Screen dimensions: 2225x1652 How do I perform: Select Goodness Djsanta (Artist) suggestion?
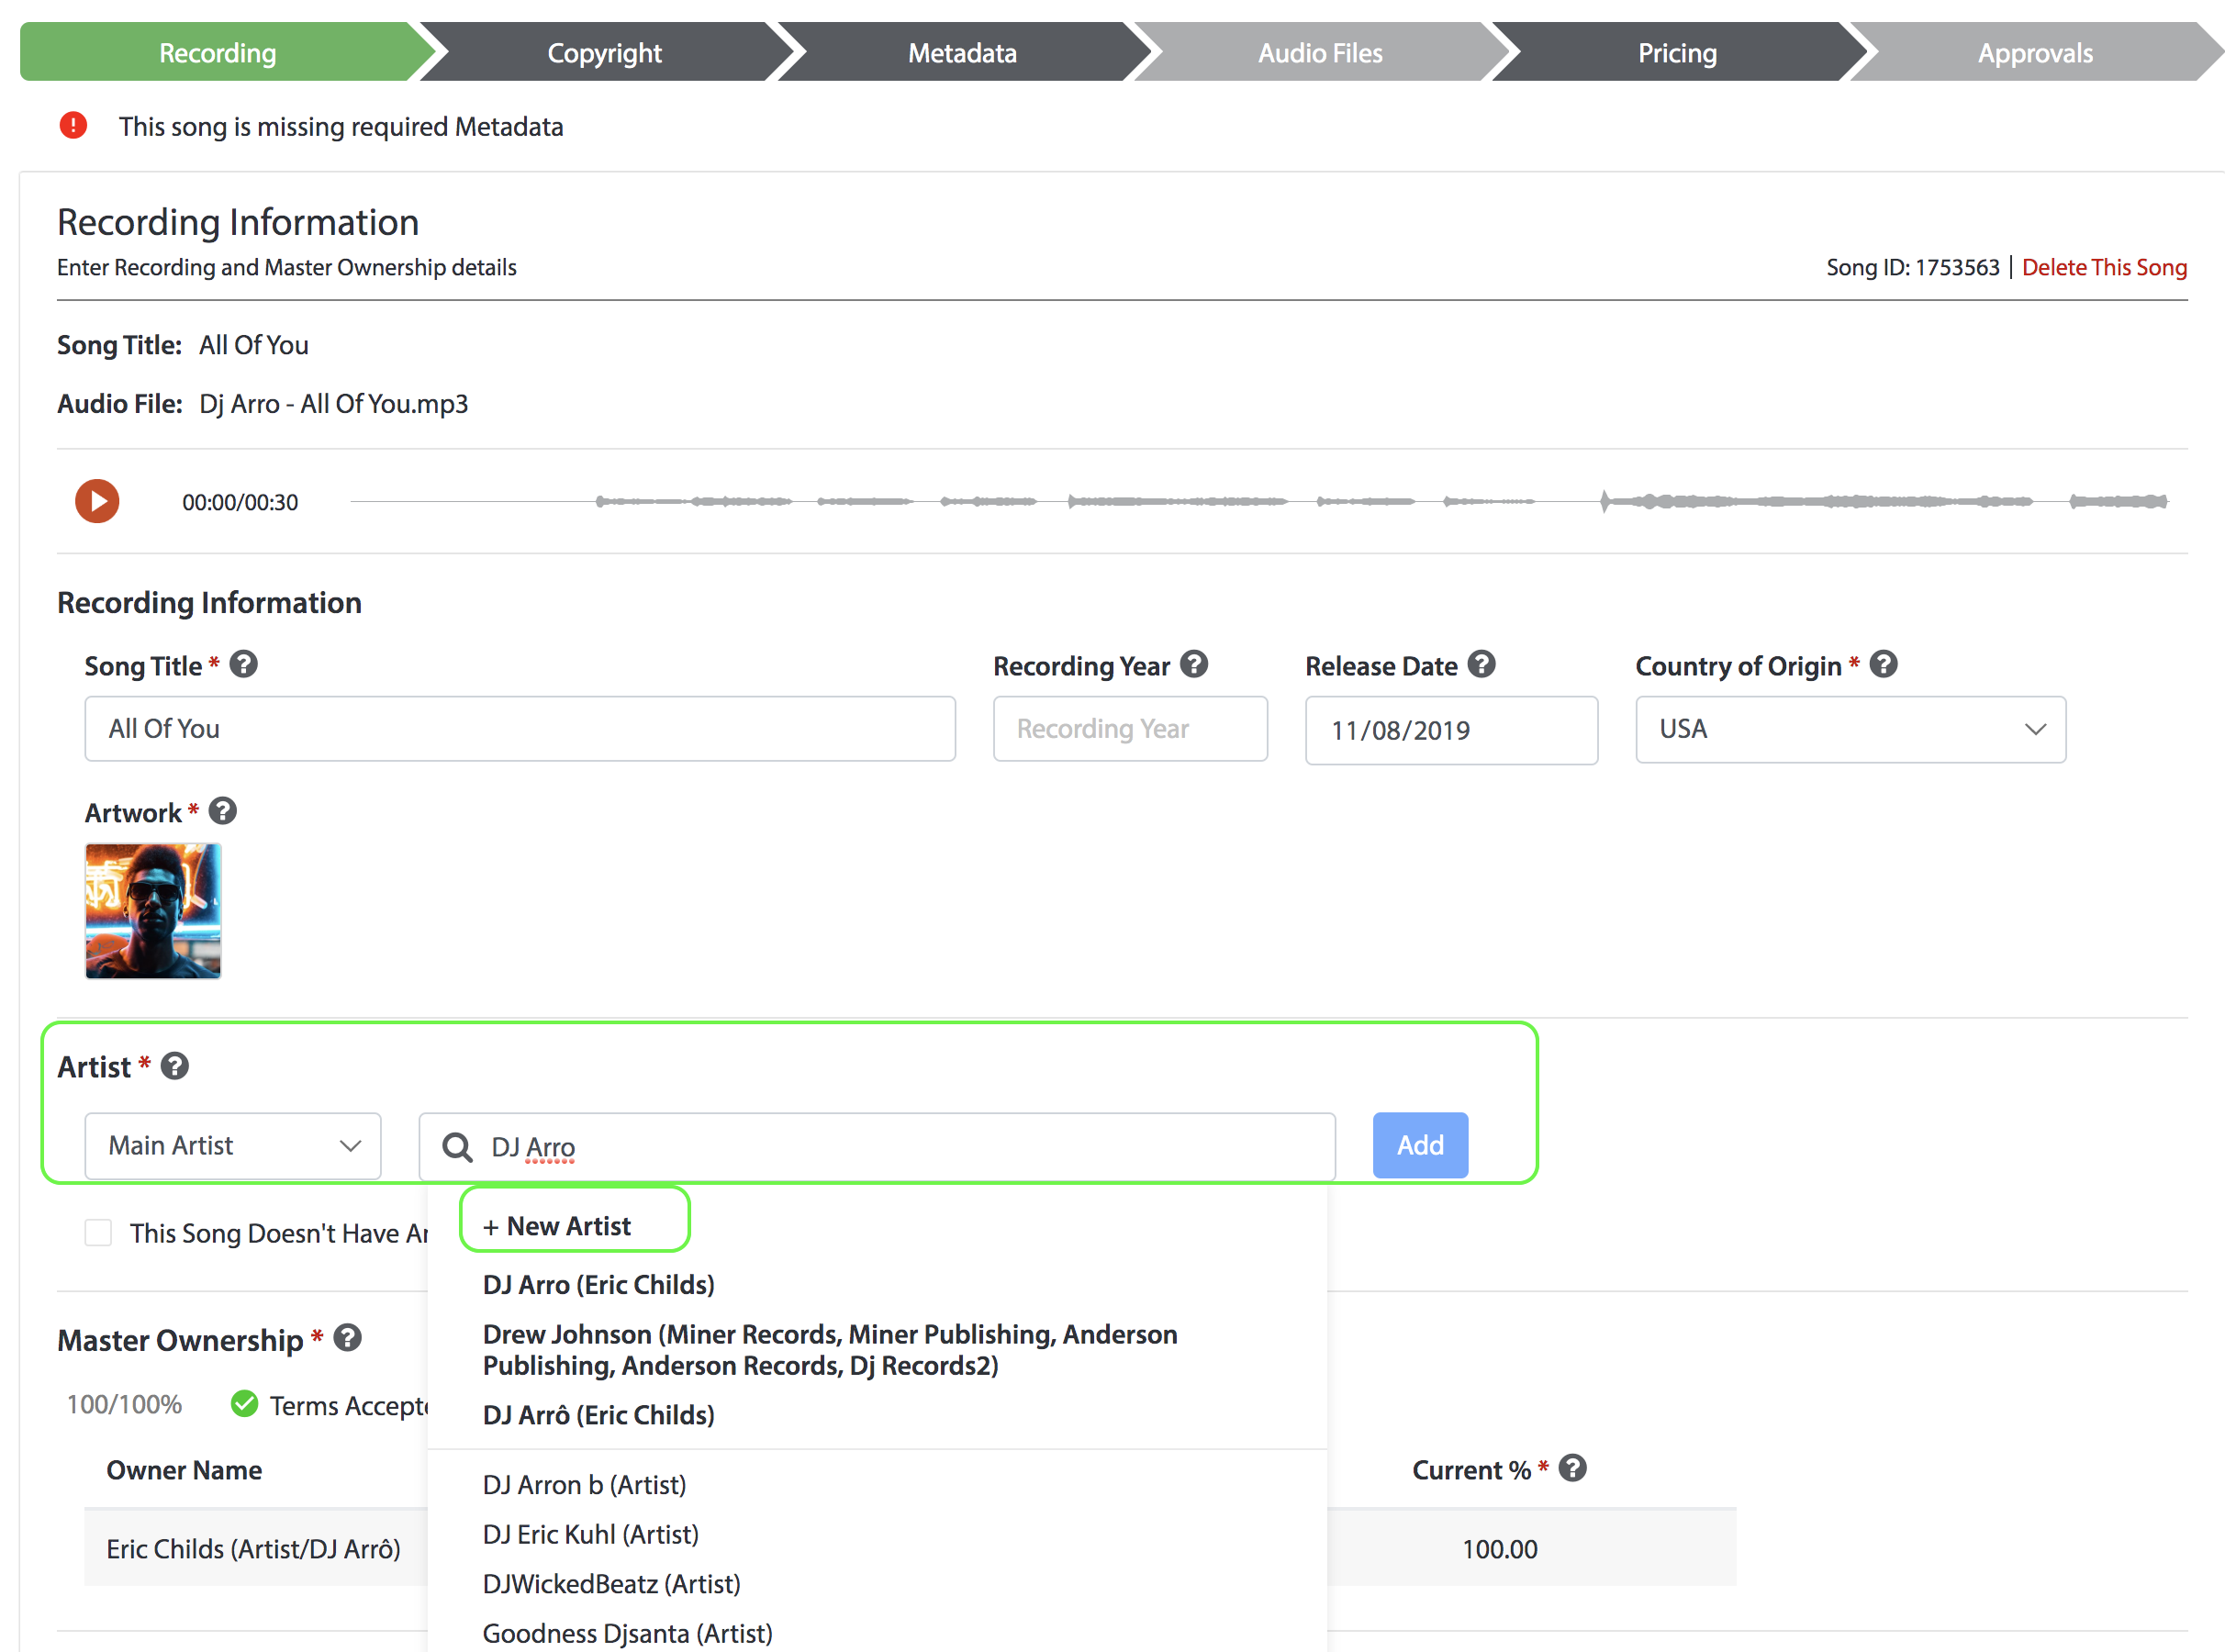tap(627, 1633)
